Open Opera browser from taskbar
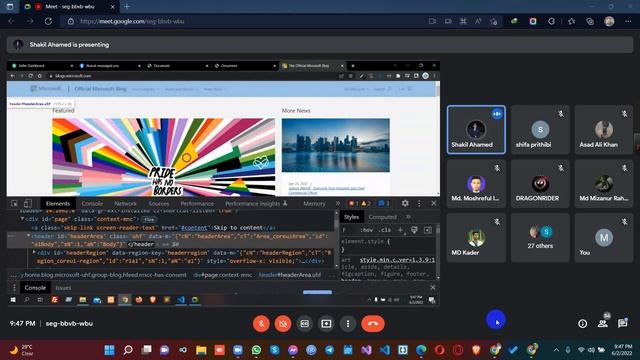The height and width of the screenshot is (360, 640). point(440,350)
